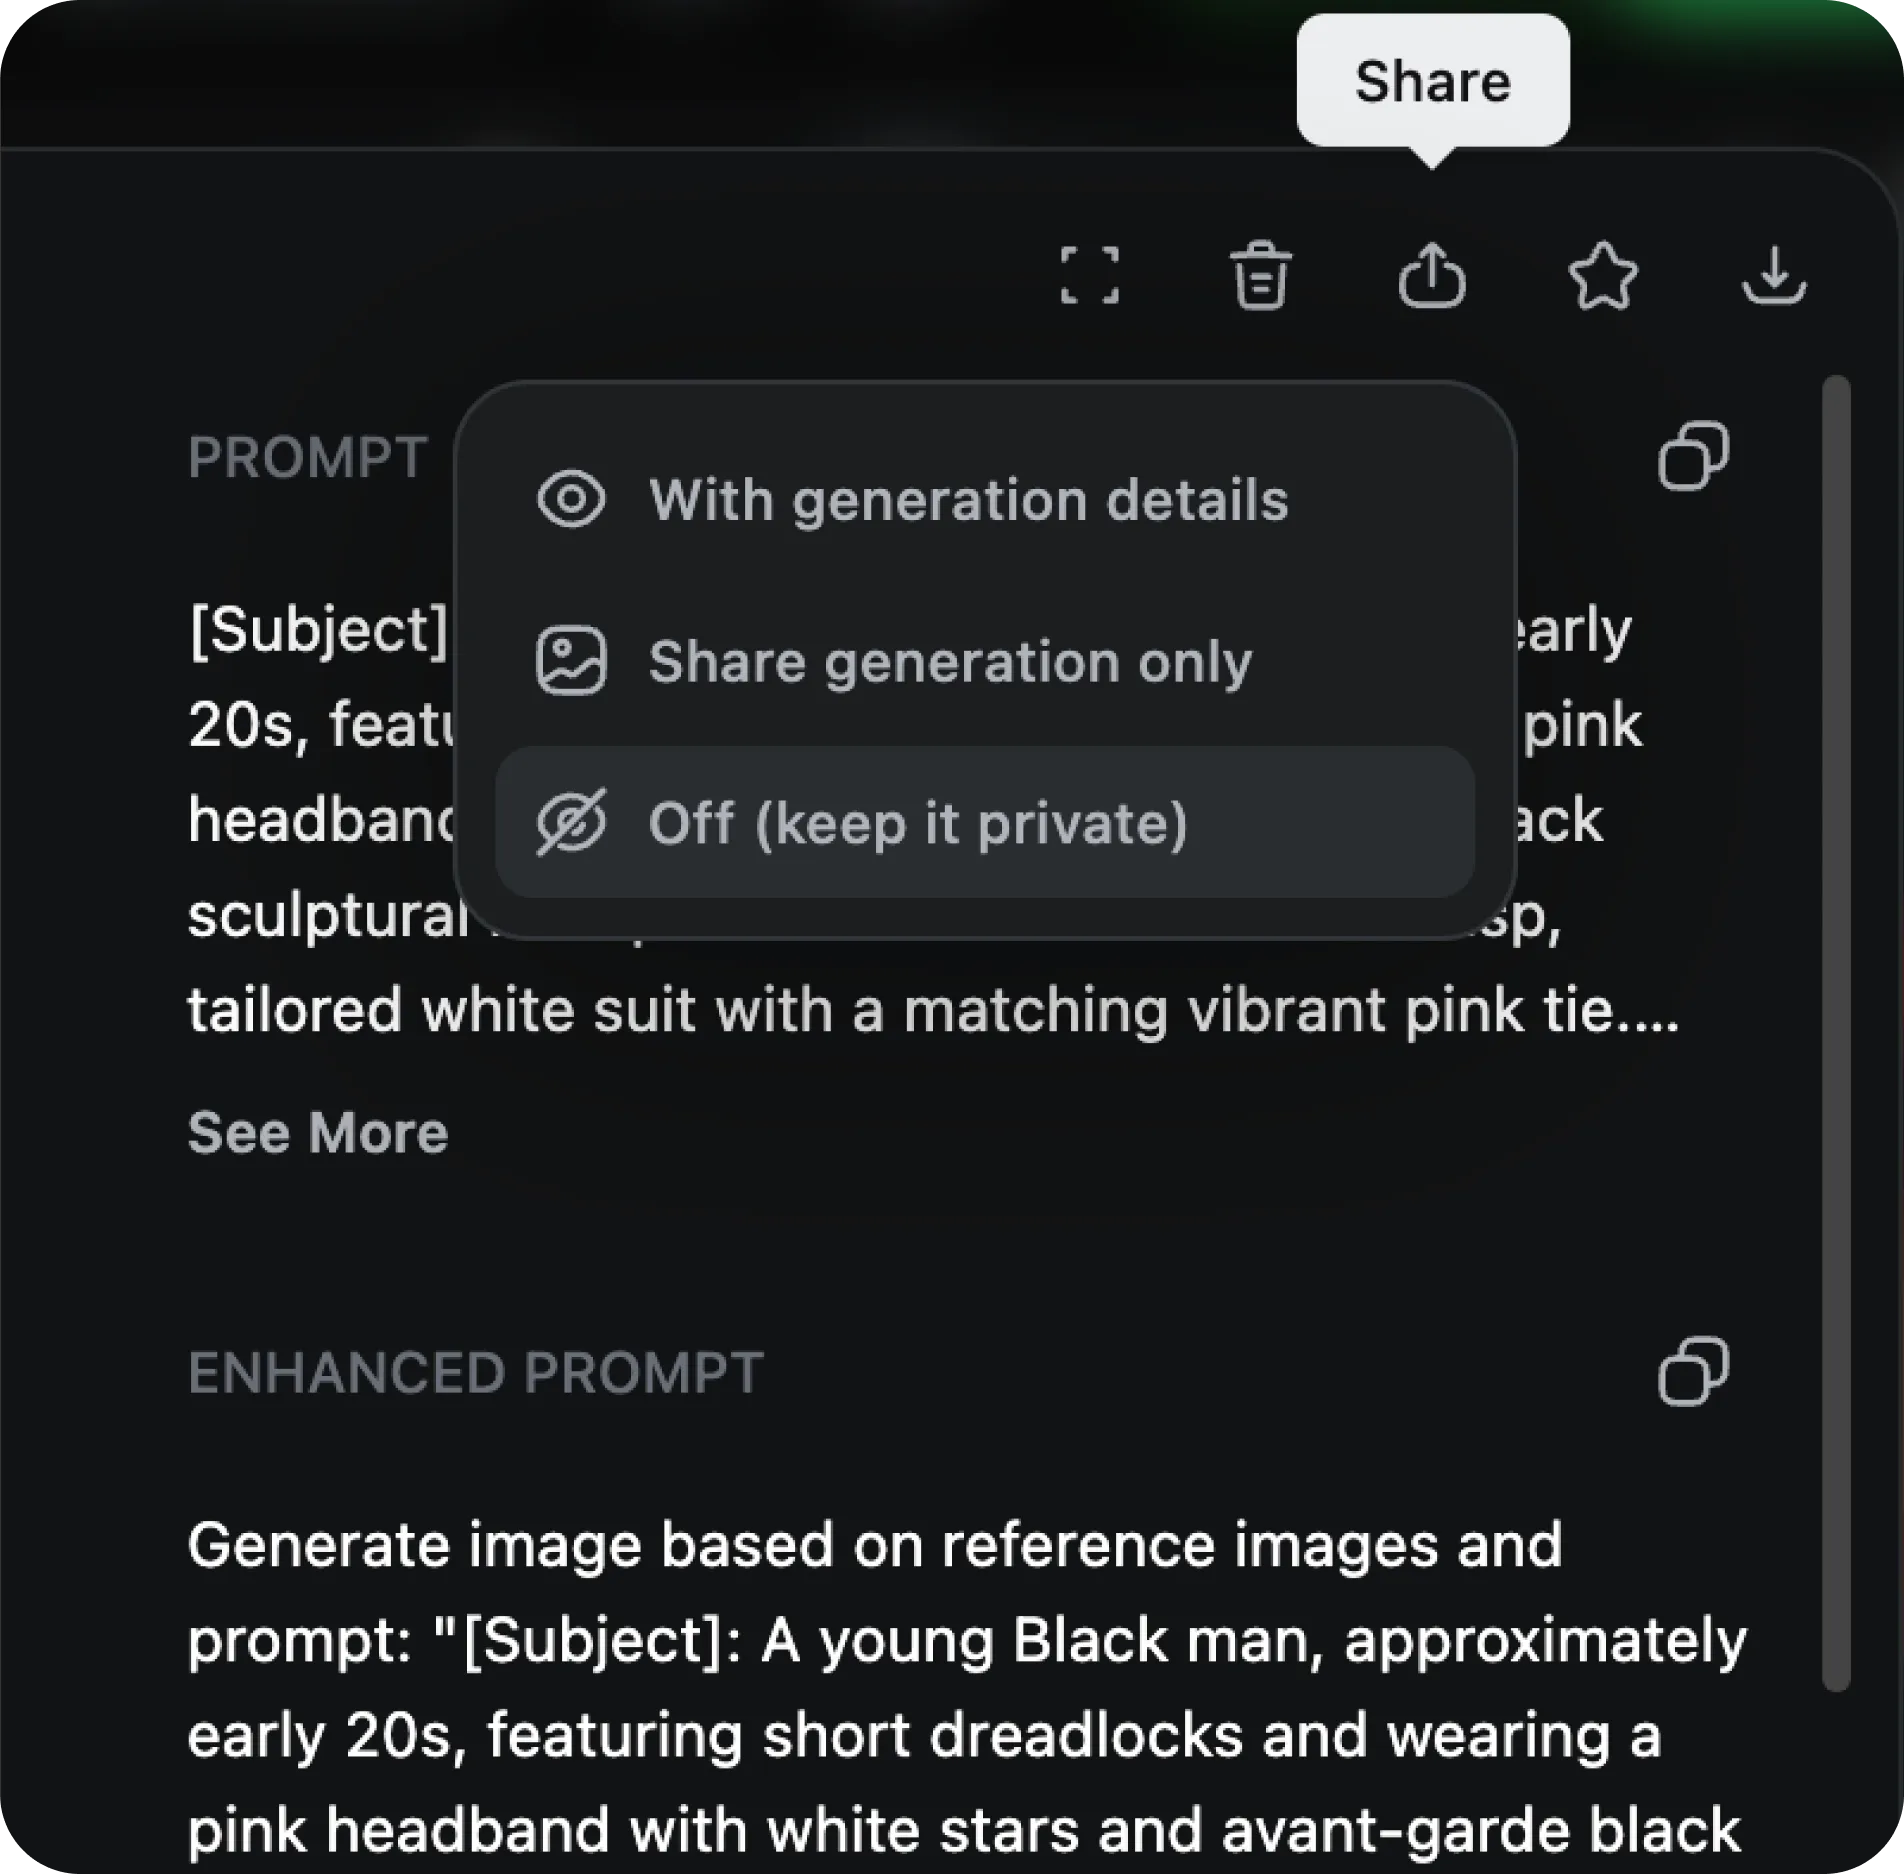Screen dimensions: 1904x1874
Task: Click text 'early 20s, featuring short dreadlocks'
Action: [x=714, y=1736]
